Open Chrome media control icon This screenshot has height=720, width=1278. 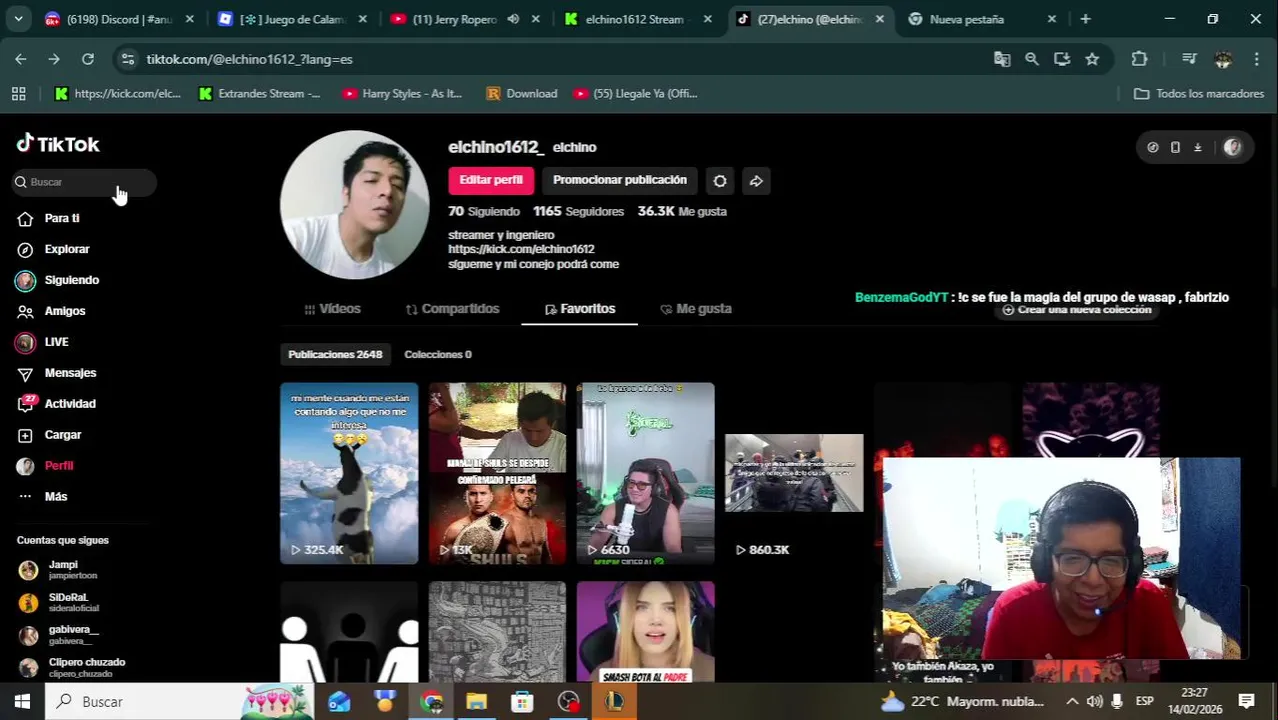[1189, 59]
